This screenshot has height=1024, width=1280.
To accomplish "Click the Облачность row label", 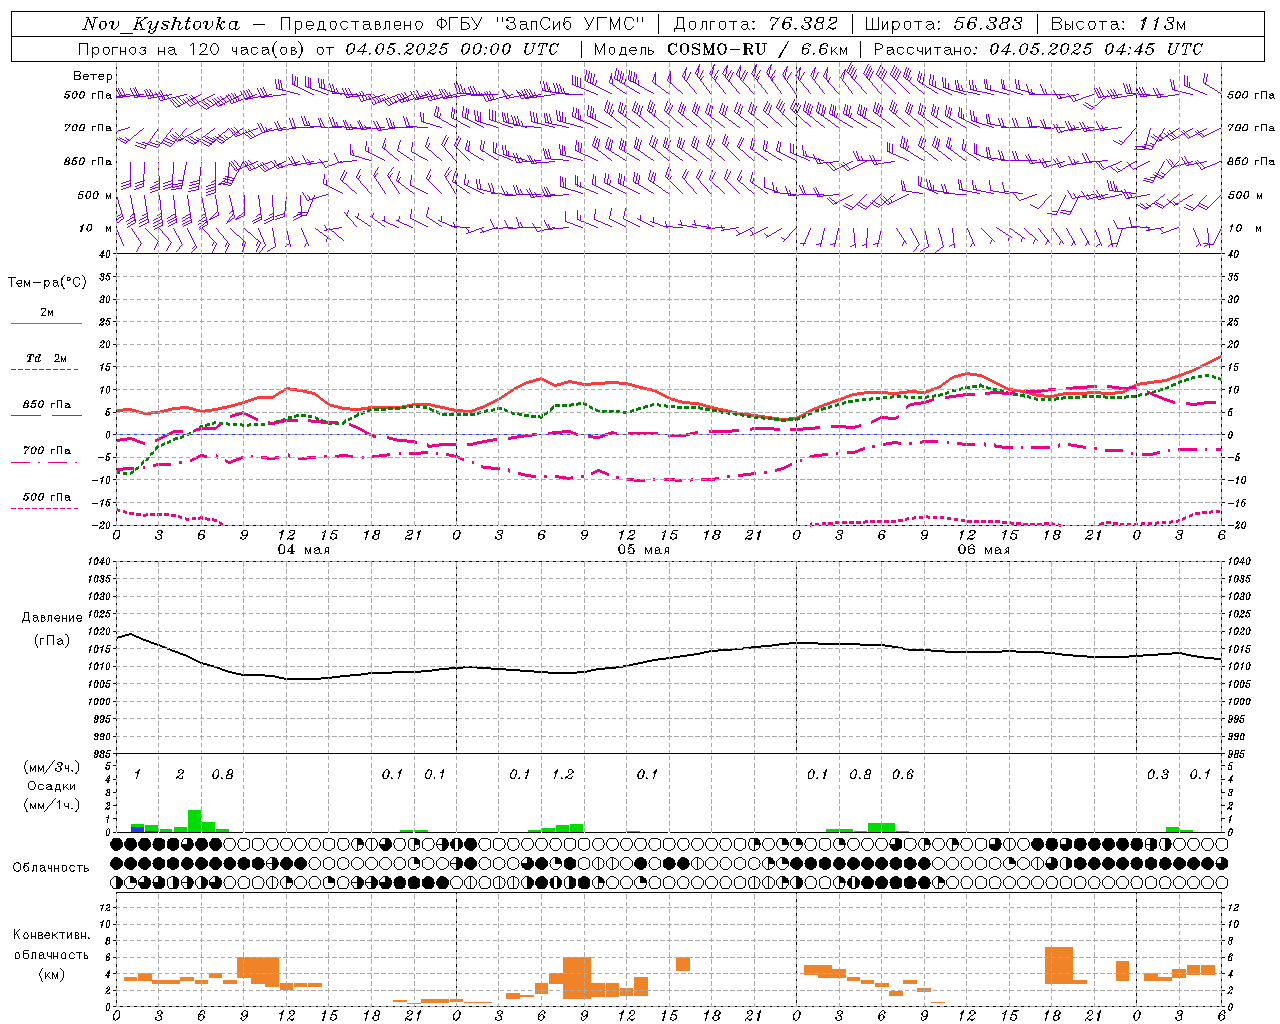I will 51,867.
